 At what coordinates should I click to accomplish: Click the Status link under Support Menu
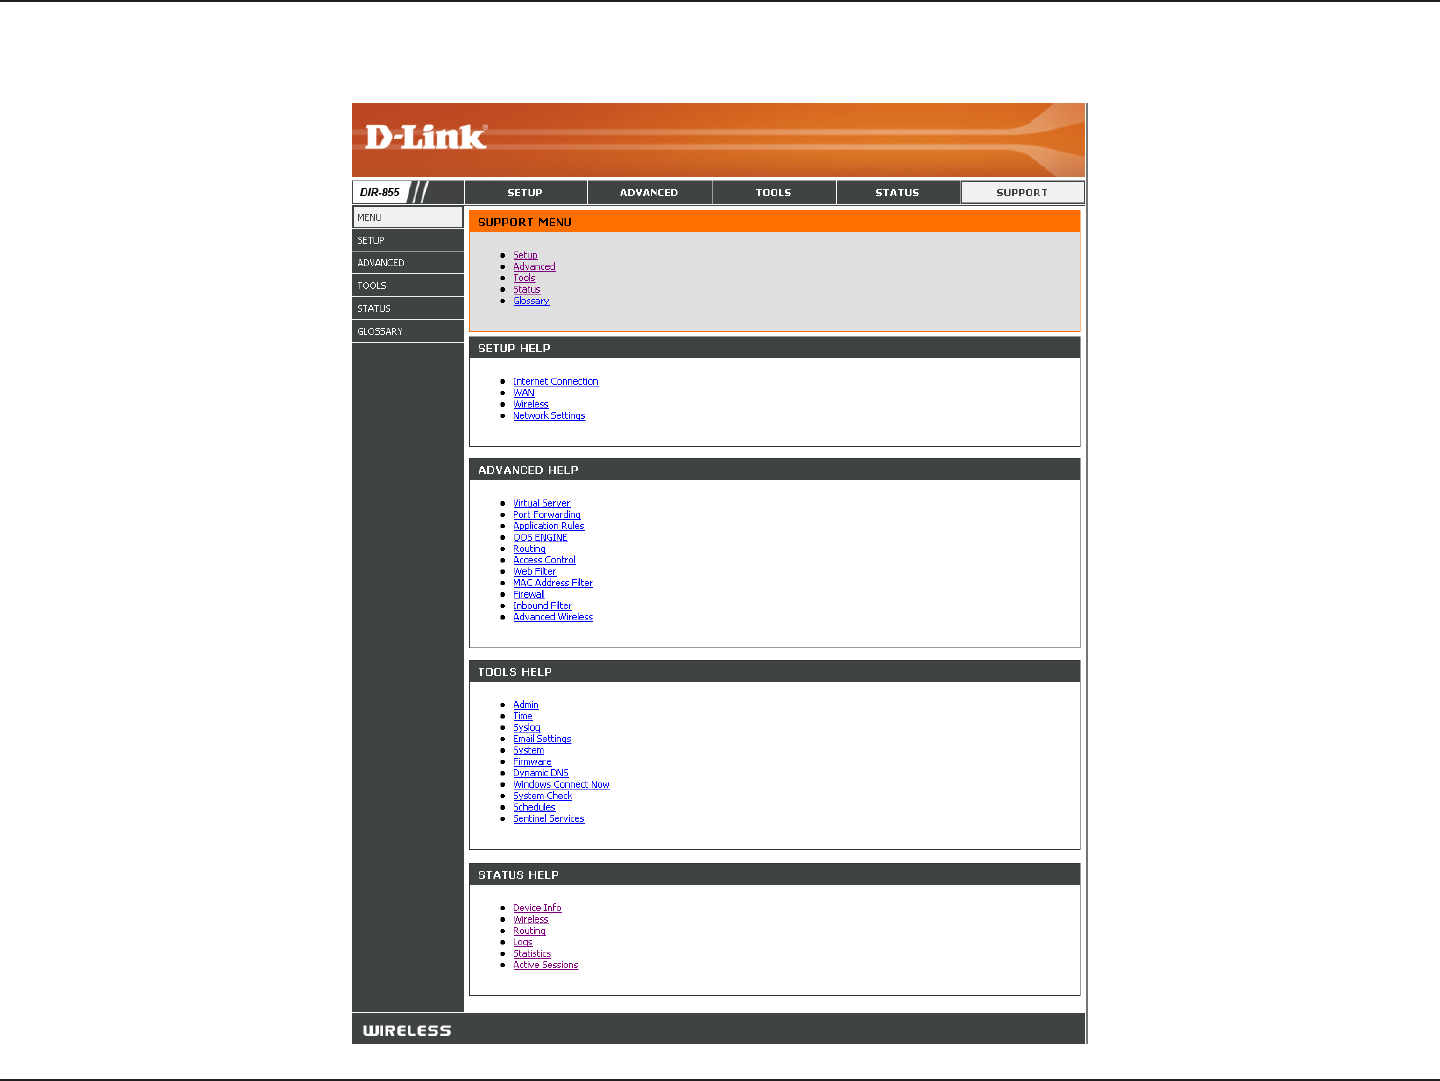[527, 289]
